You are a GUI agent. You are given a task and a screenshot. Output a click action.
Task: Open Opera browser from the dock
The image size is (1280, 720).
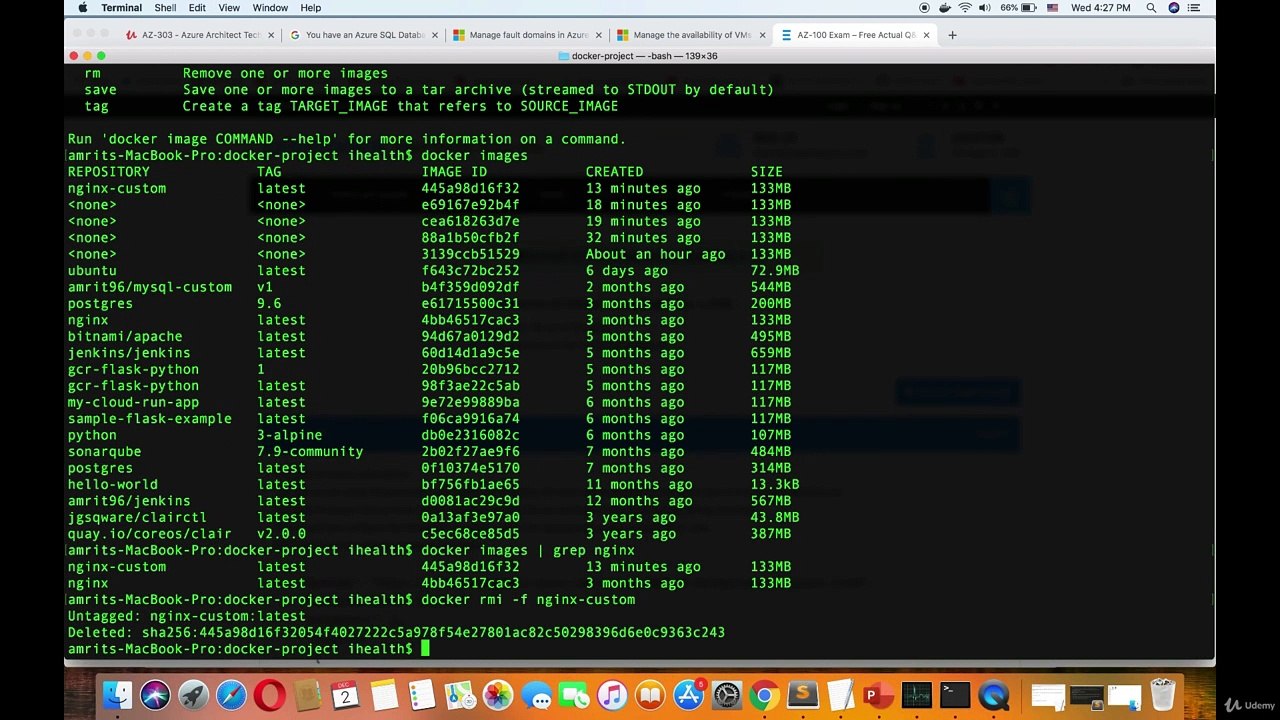(x=269, y=695)
